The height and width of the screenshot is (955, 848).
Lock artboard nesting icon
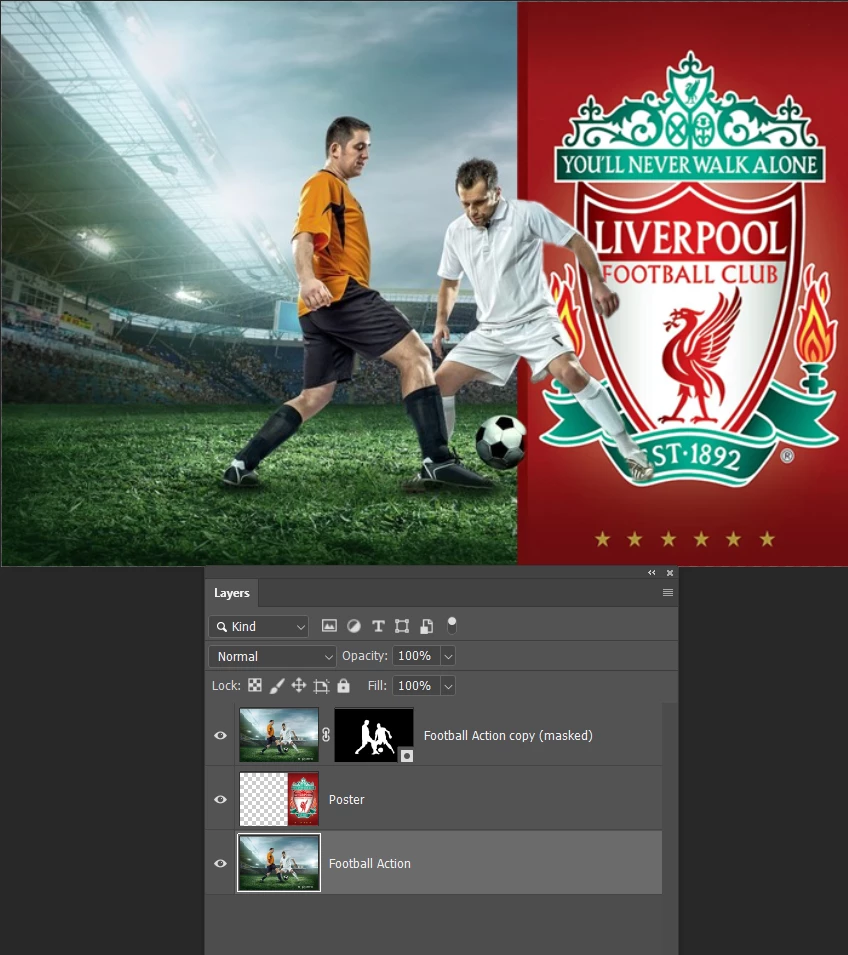pos(321,686)
